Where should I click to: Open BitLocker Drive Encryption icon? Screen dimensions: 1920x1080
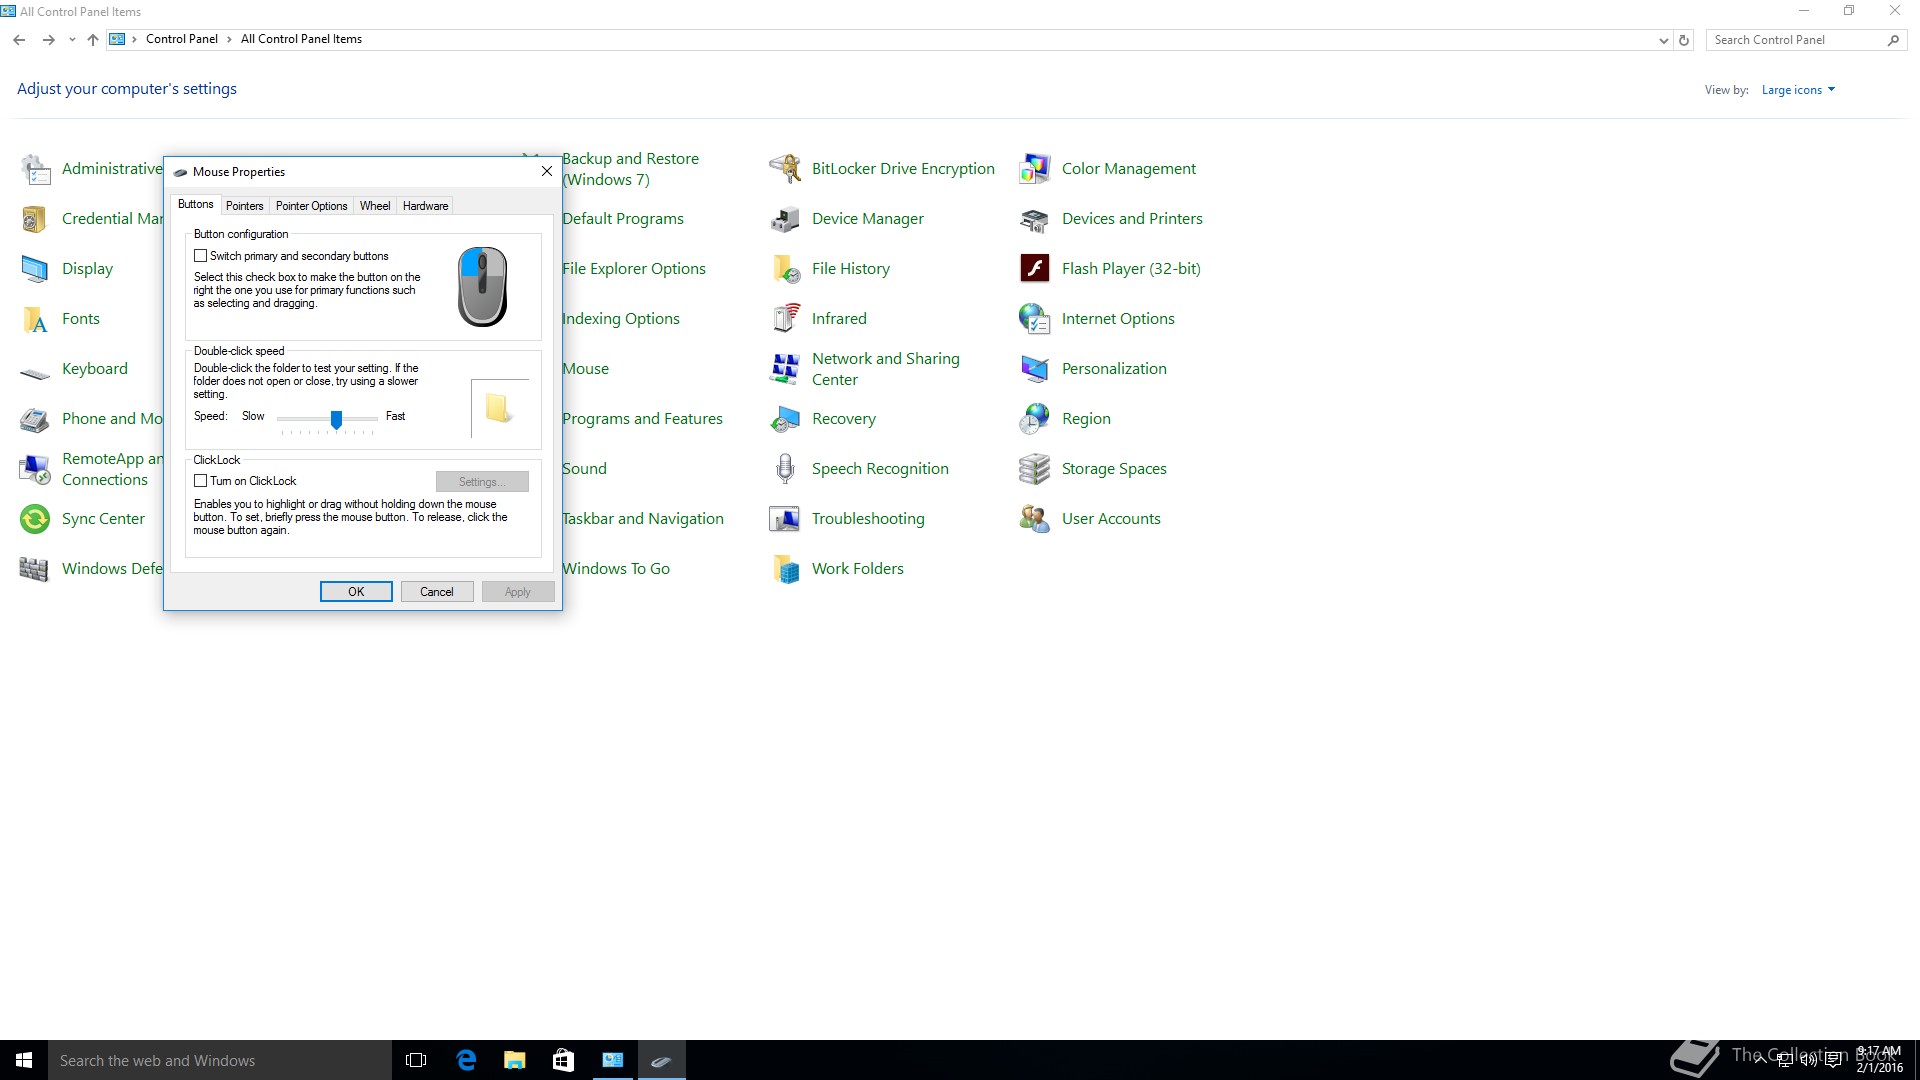(785, 169)
